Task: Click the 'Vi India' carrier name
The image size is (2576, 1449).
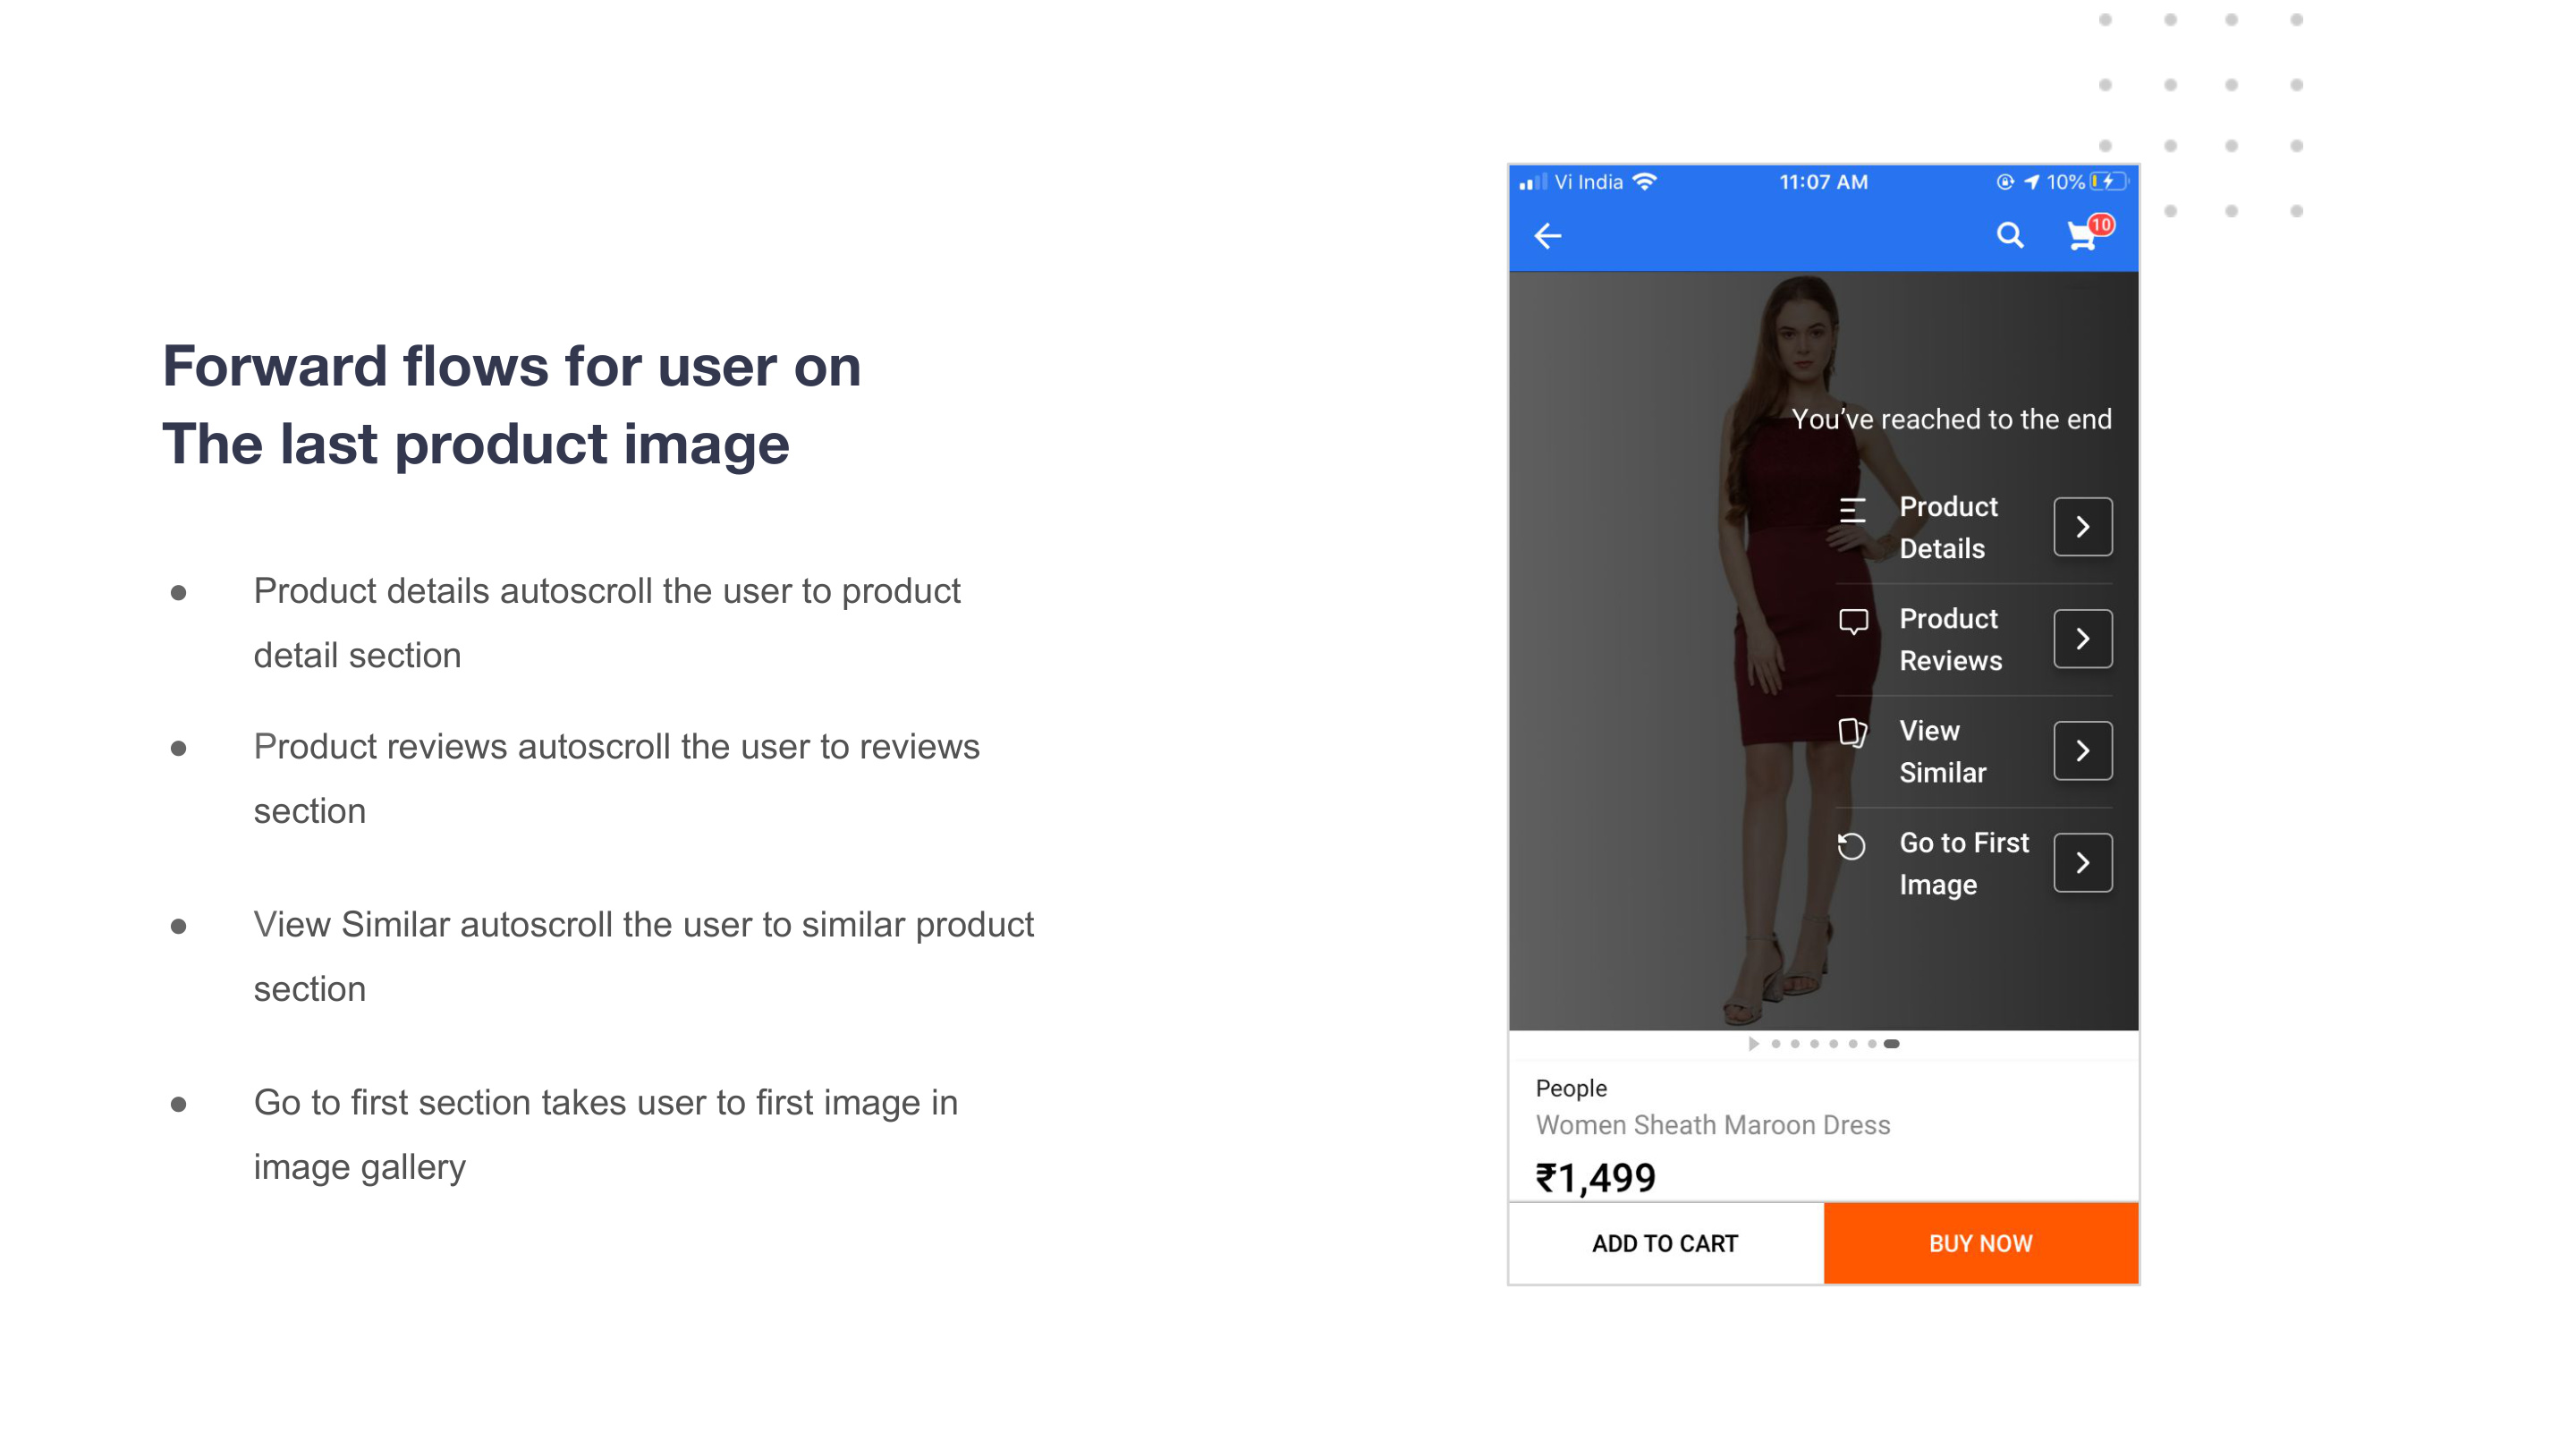Action: (x=1588, y=182)
